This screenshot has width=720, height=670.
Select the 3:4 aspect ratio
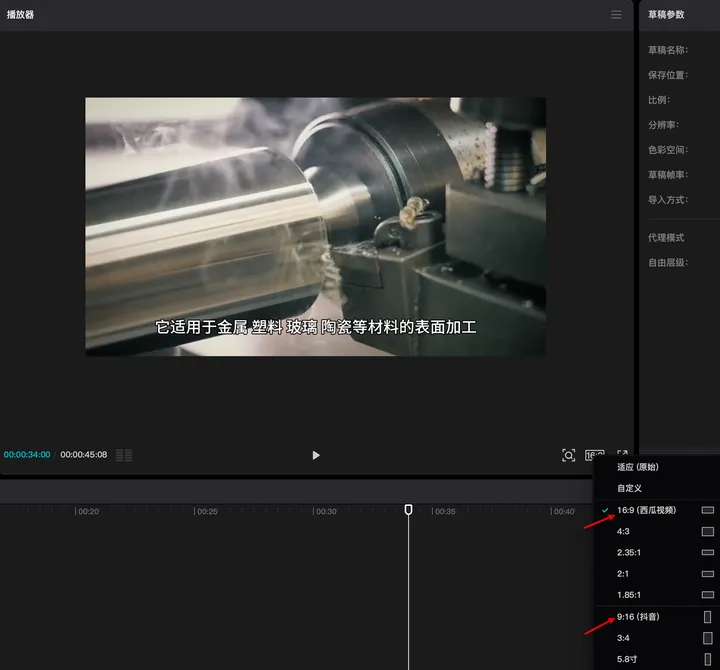coord(624,637)
